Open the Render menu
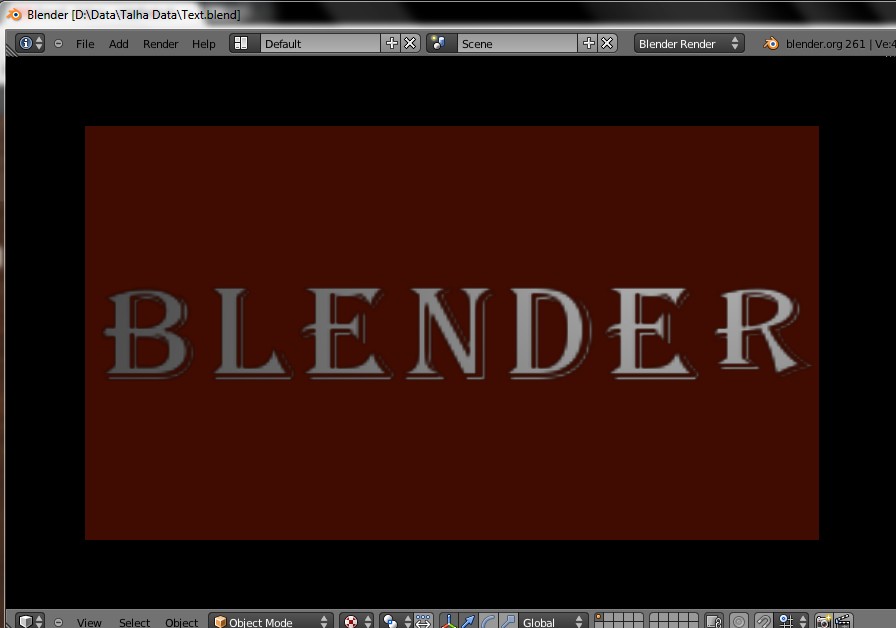The width and height of the screenshot is (896, 628). click(160, 43)
